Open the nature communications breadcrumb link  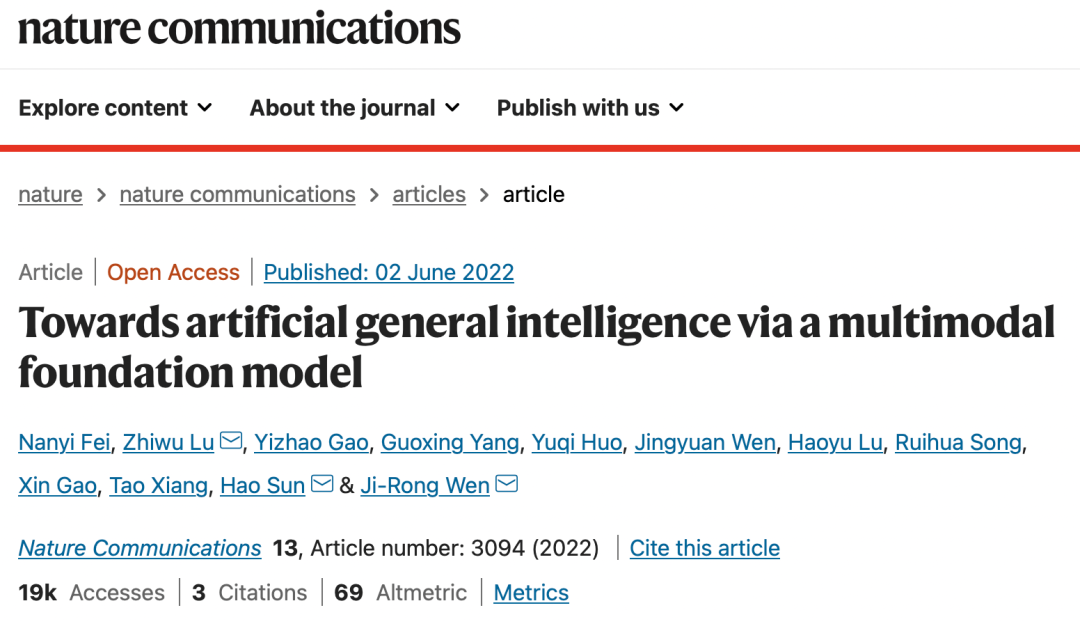[237, 194]
